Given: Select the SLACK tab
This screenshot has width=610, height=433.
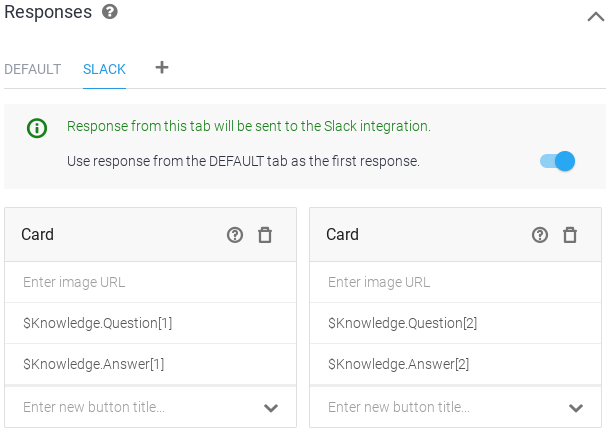Looking at the screenshot, I should click(x=104, y=69).
